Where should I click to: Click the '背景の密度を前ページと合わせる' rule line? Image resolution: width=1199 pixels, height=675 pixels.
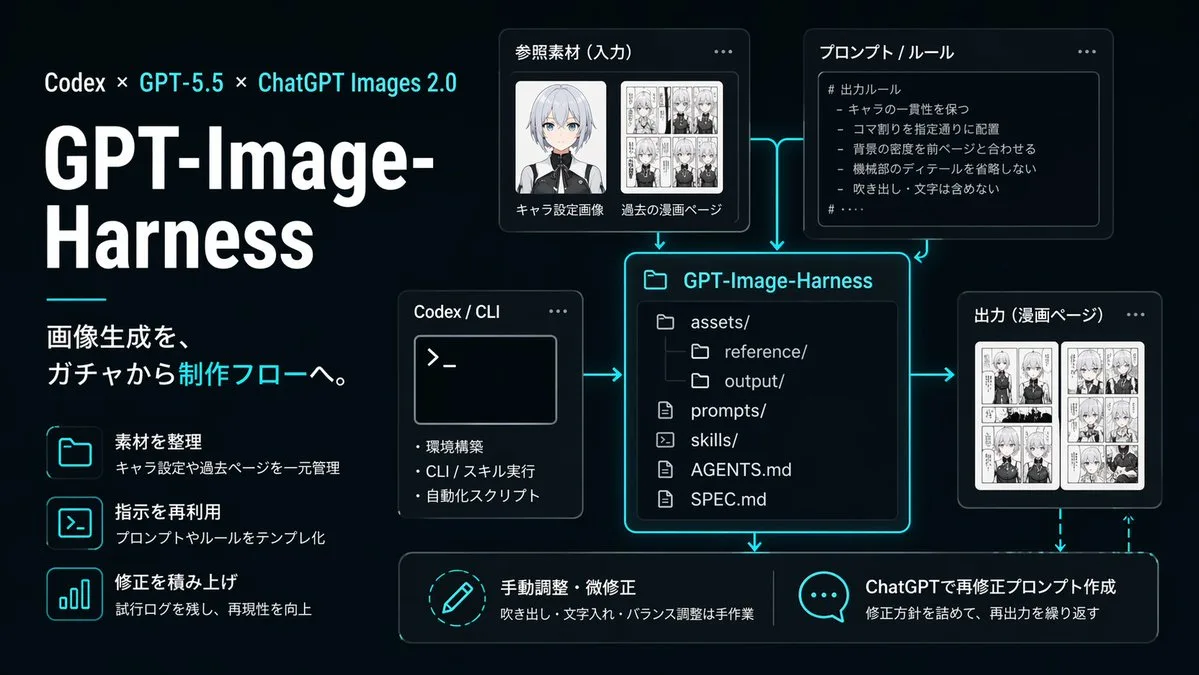[936, 149]
